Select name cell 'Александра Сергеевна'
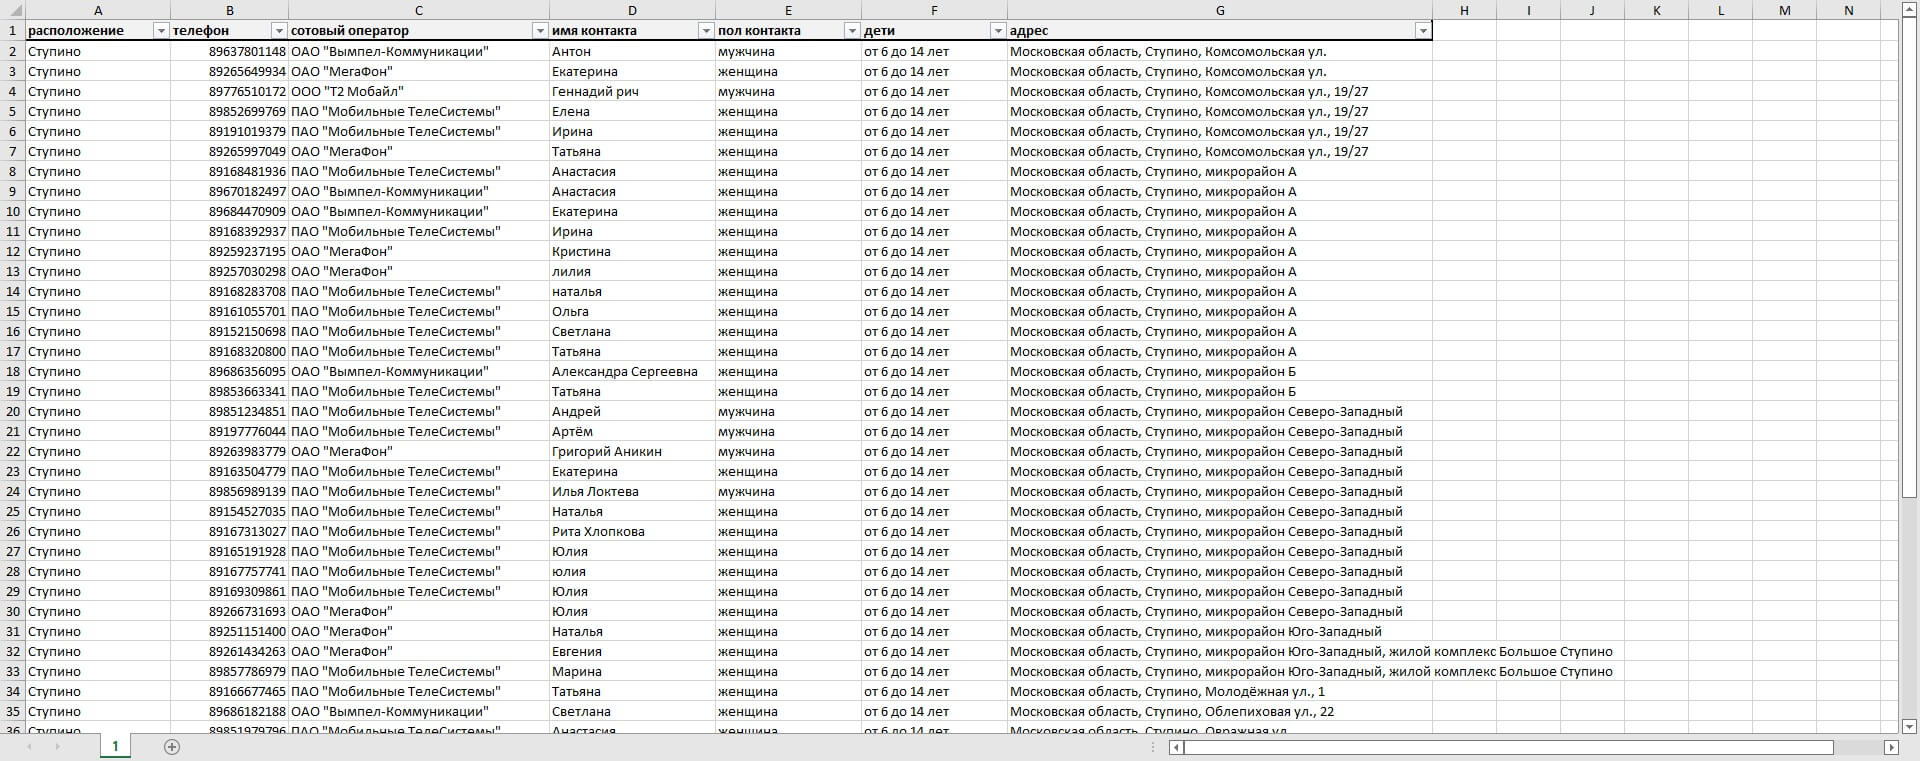Image resolution: width=1920 pixels, height=761 pixels. pyautogui.click(x=632, y=371)
